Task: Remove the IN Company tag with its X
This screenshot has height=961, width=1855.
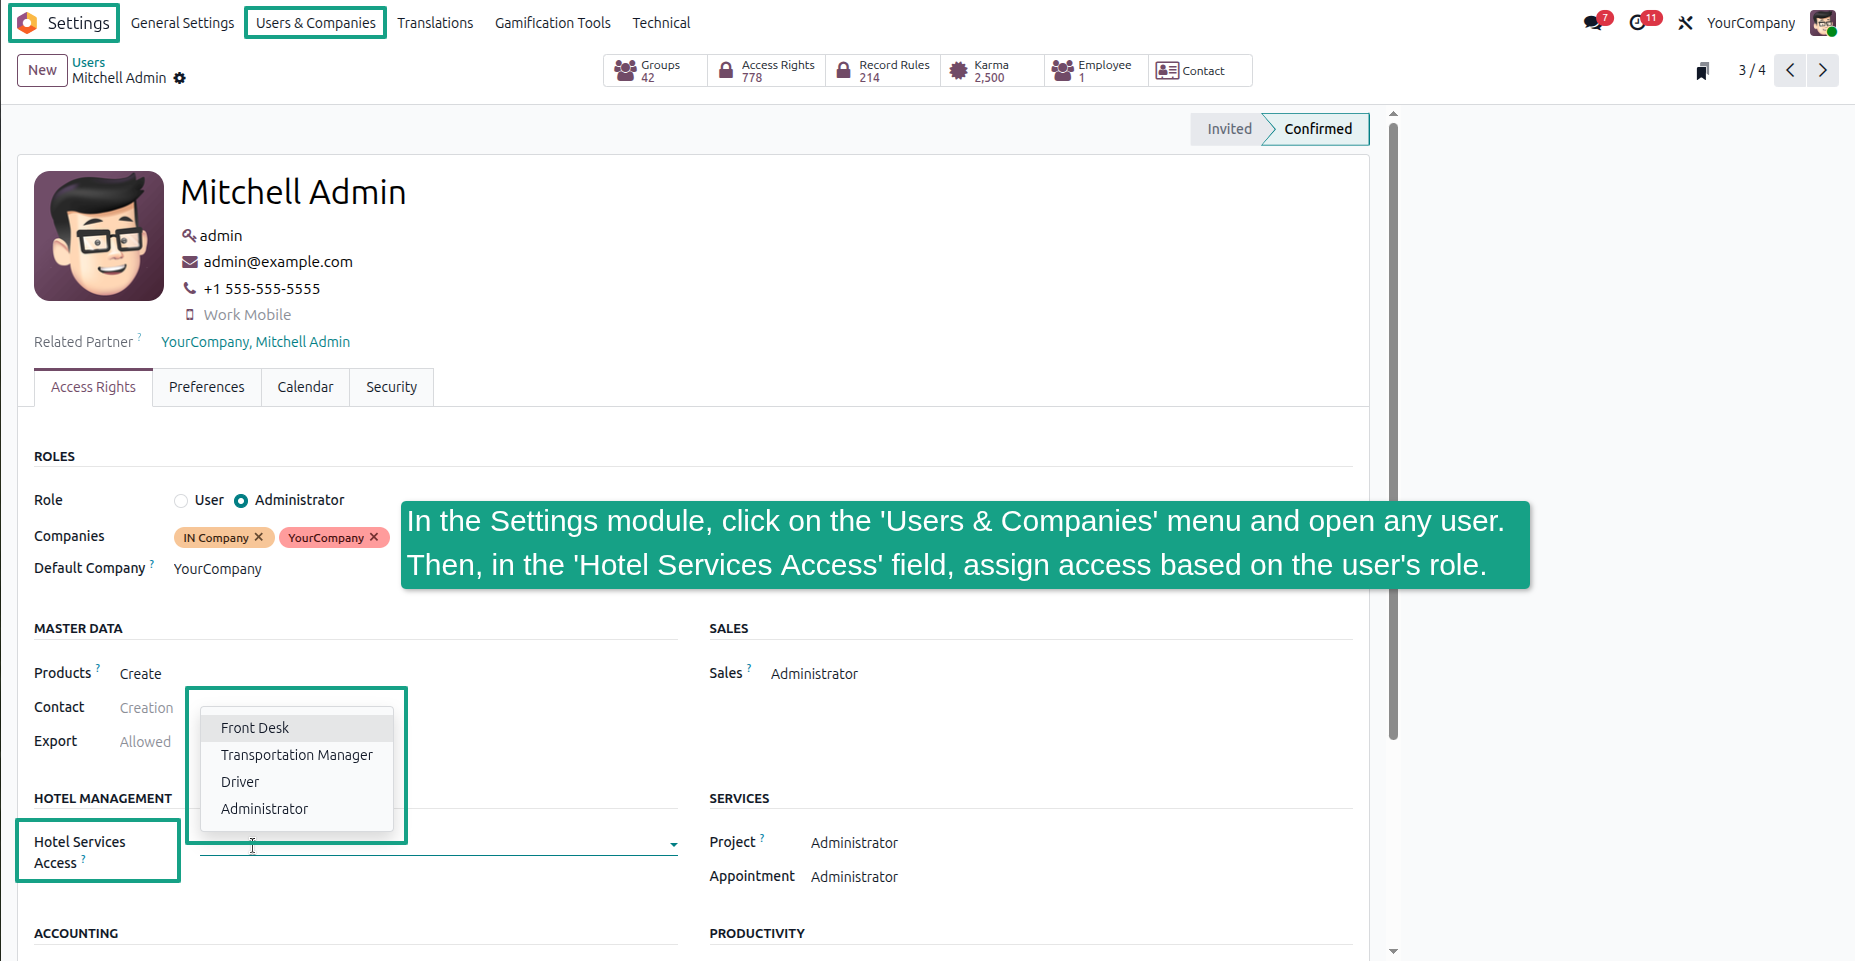Action: (x=259, y=537)
